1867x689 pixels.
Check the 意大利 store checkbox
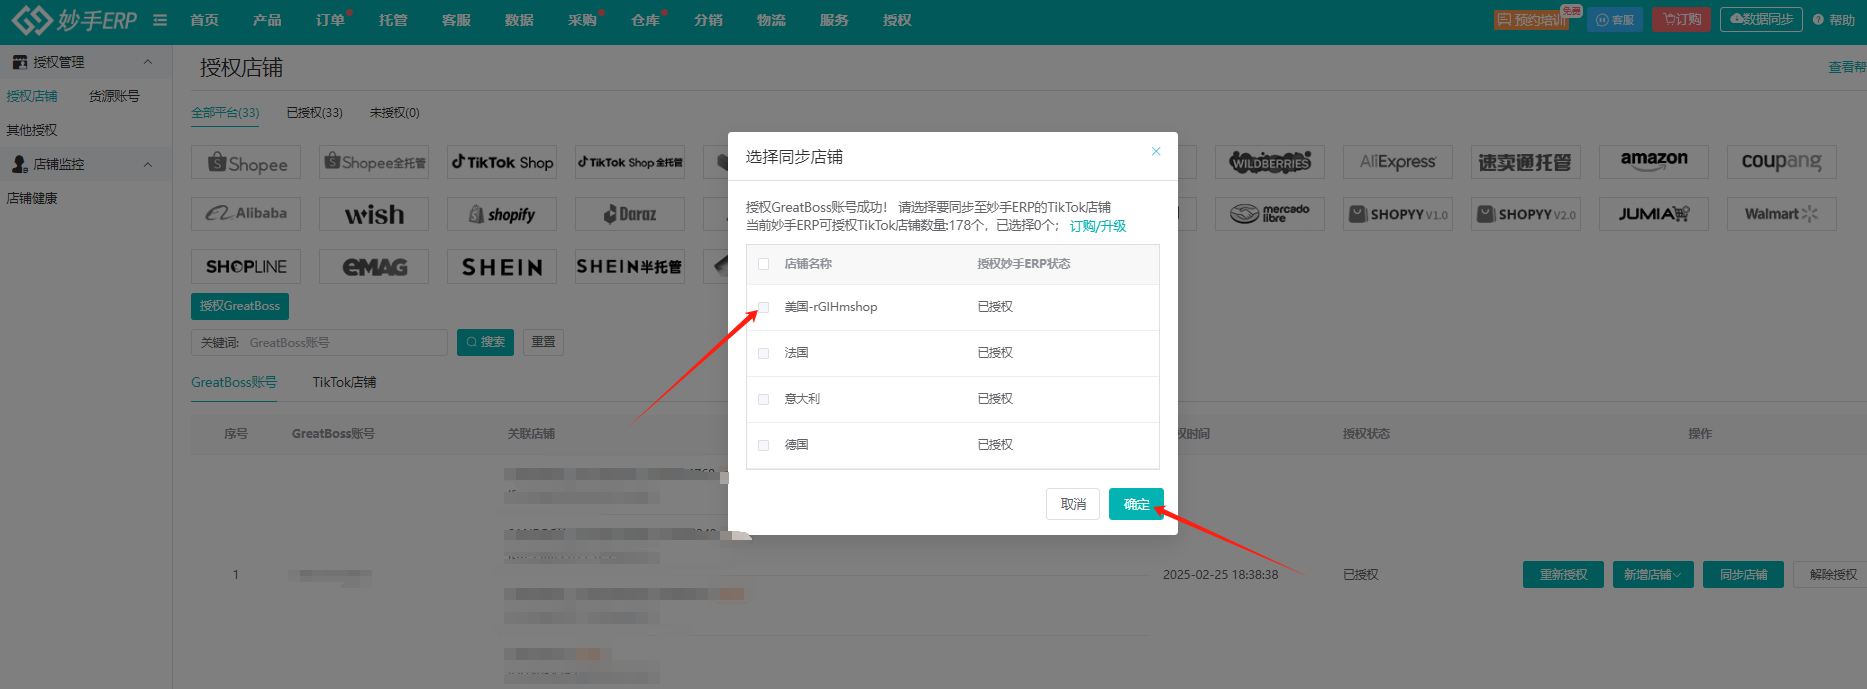coord(764,399)
